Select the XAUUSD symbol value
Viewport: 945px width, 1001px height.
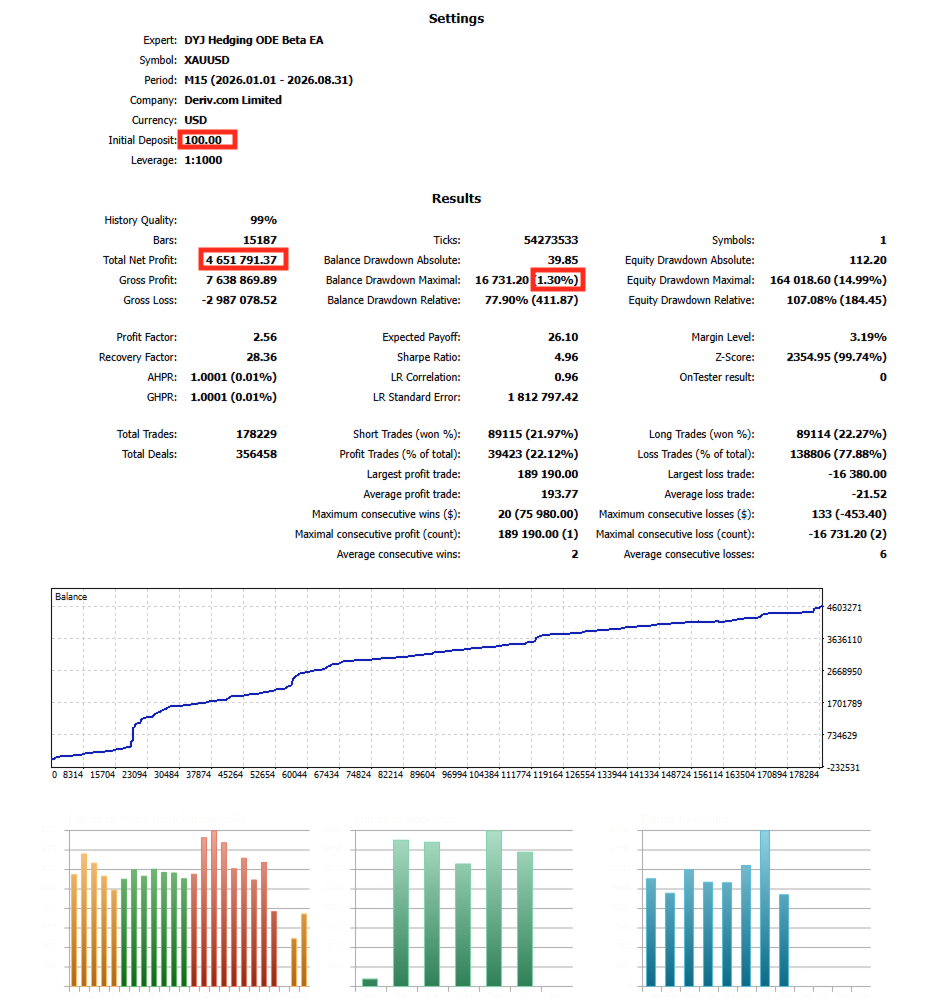click(207, 60)
